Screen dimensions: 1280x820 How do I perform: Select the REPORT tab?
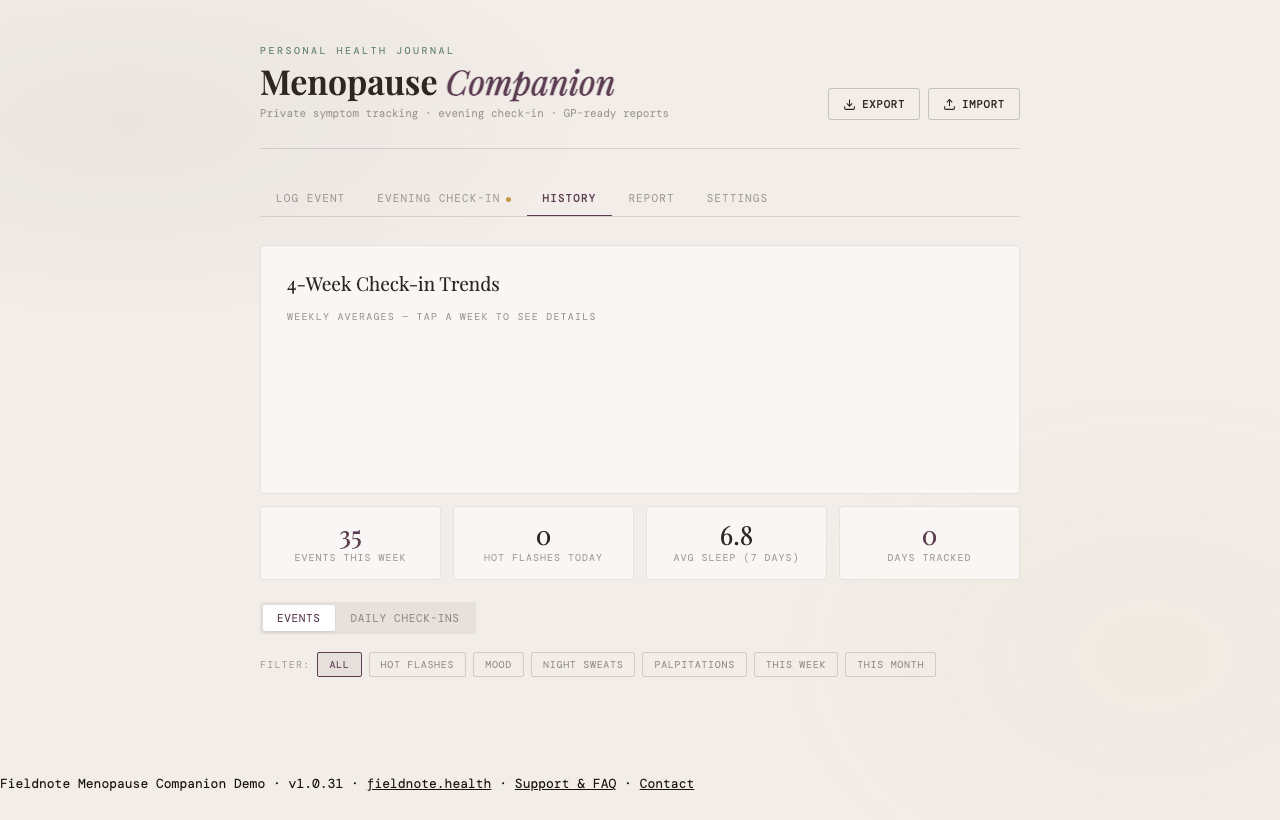pyautogui.click(x=651, y=197)
